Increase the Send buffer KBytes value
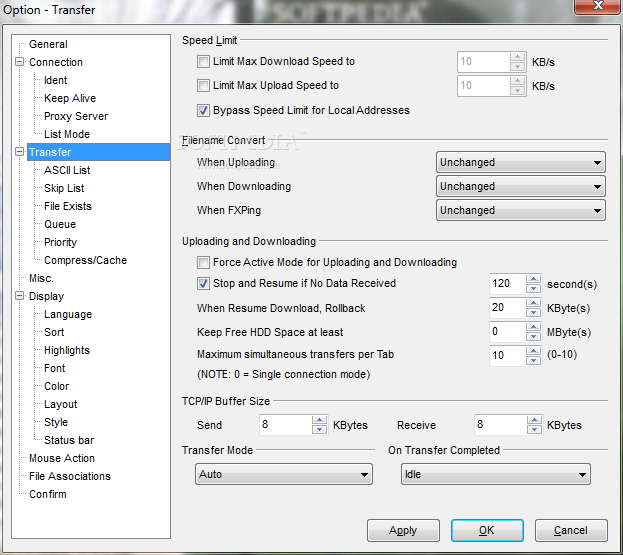This screenshot has height=555, width=623. pyautogui.click(x=319, y=420)
